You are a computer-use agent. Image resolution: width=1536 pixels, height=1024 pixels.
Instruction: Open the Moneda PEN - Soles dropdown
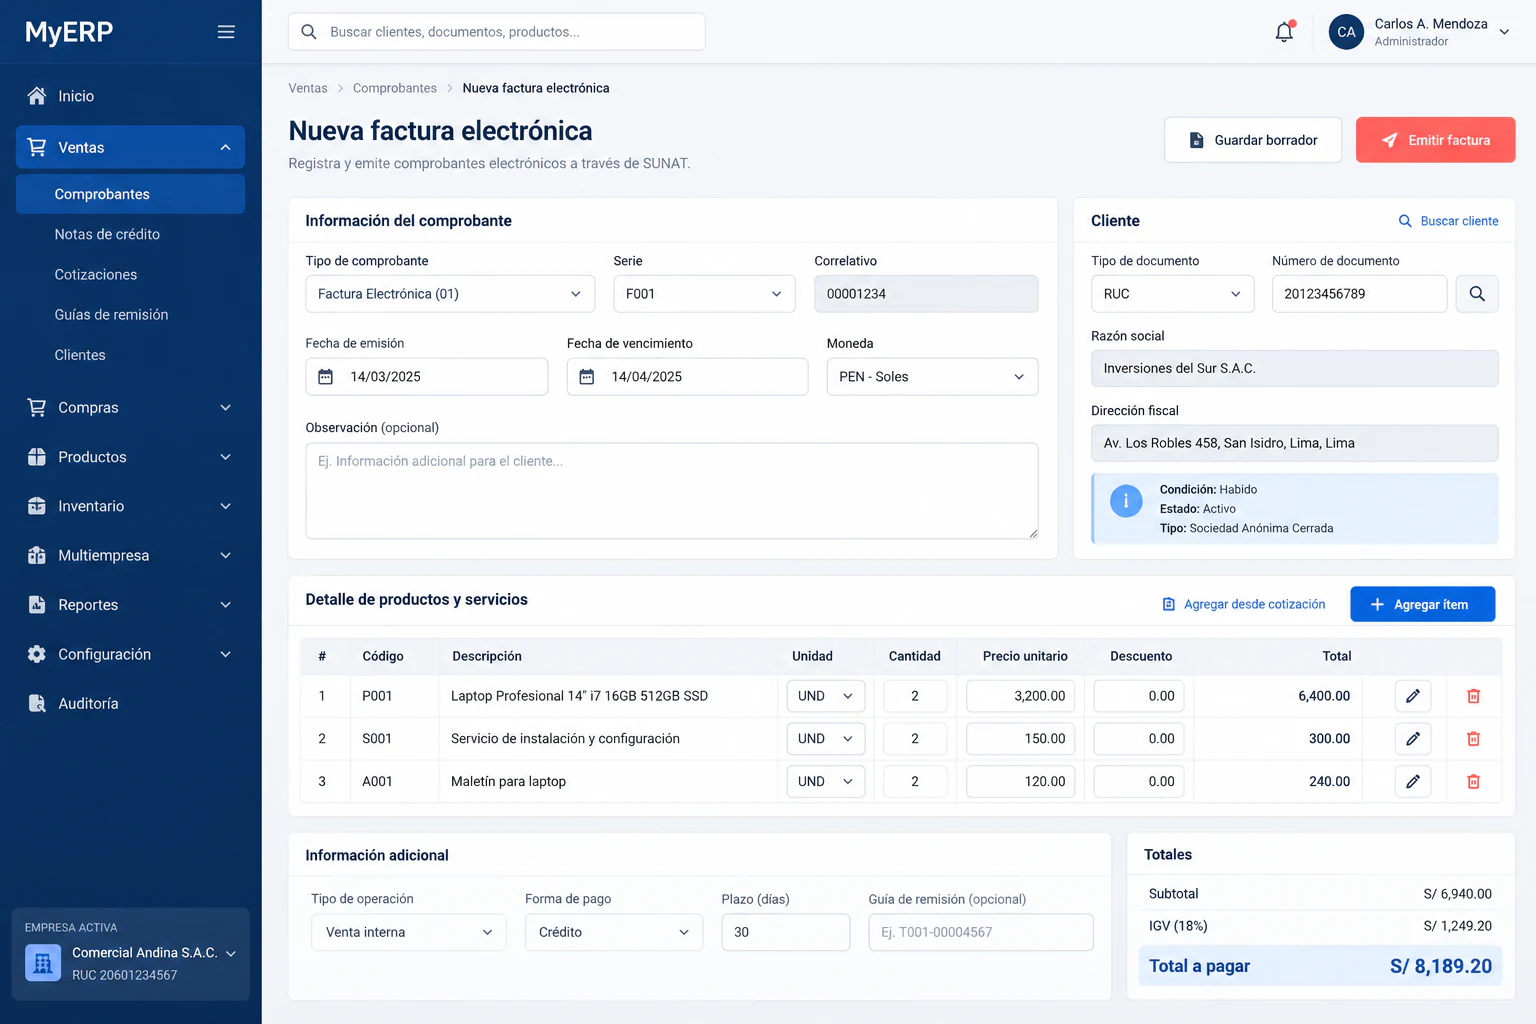pyautogui.click(x=932, y=377)
